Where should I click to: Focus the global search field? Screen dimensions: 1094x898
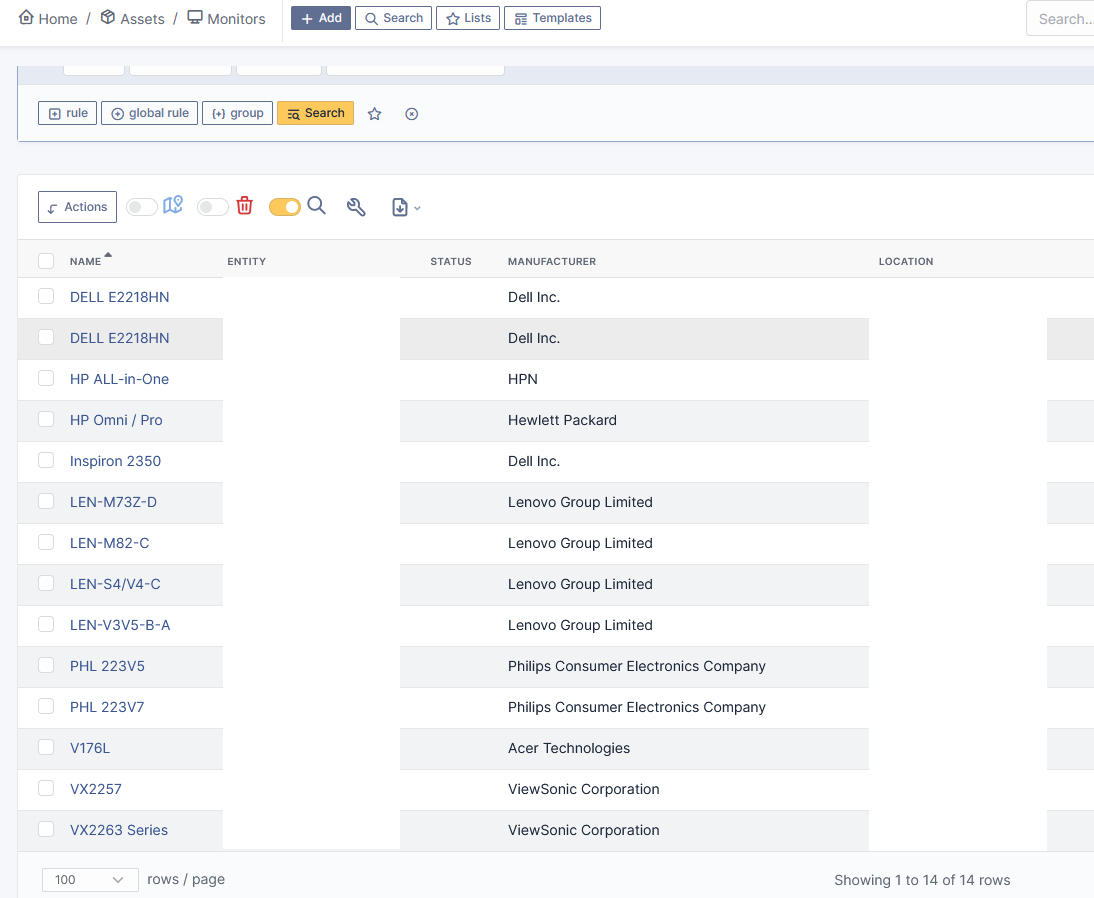[x=1061, y=19]
